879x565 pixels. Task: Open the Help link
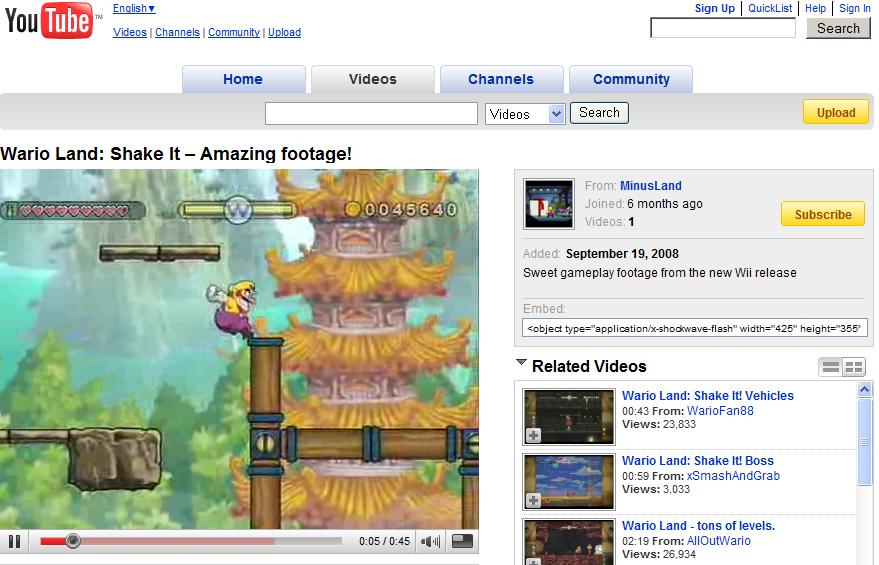pyautogui.click(x=815, y=8)
